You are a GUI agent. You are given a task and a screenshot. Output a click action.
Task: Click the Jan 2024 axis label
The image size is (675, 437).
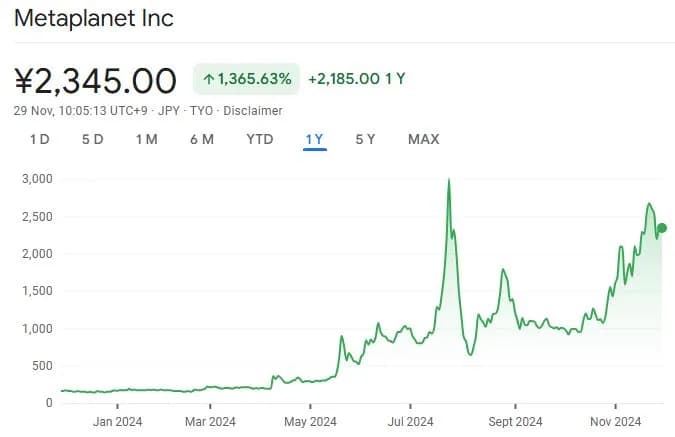pyautogui.click(x=117, y=421)
